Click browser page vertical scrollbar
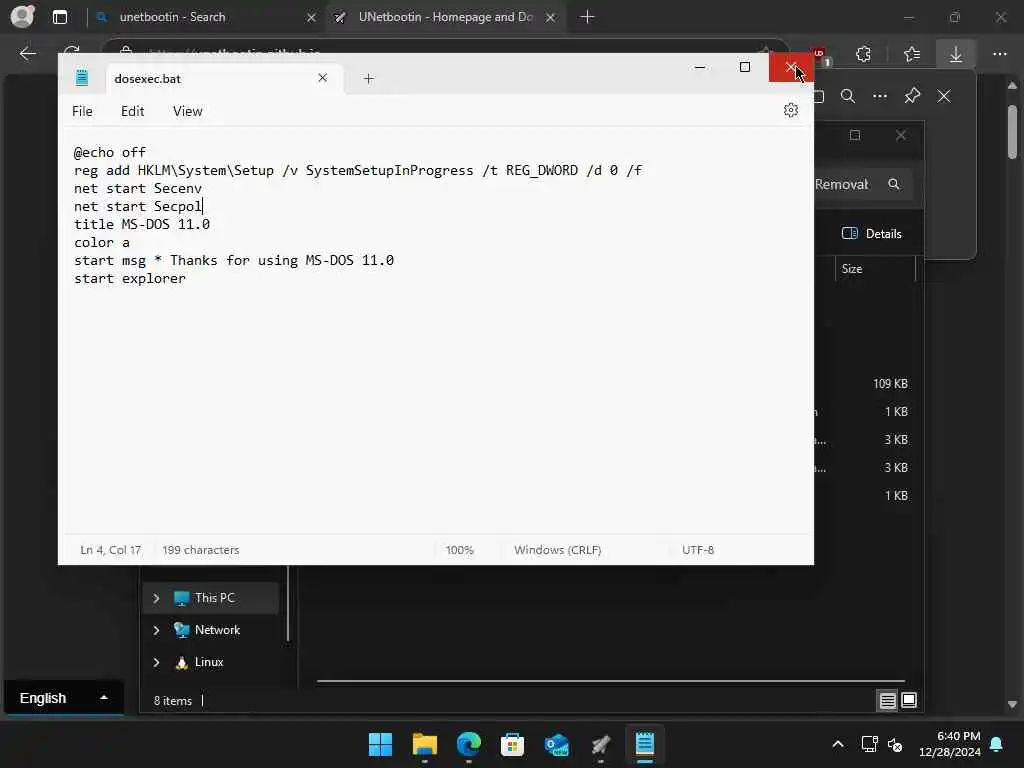This screenshot has width=1024, height=768. (x=1012, y=132)
